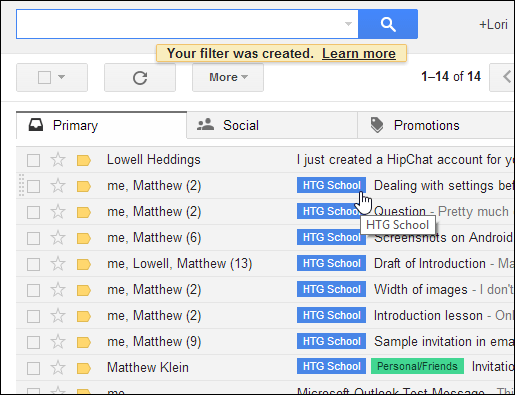This screenshot has width=515, height=395.
Task: Star the Screenshots on Android email
Action: coord(58,238)
